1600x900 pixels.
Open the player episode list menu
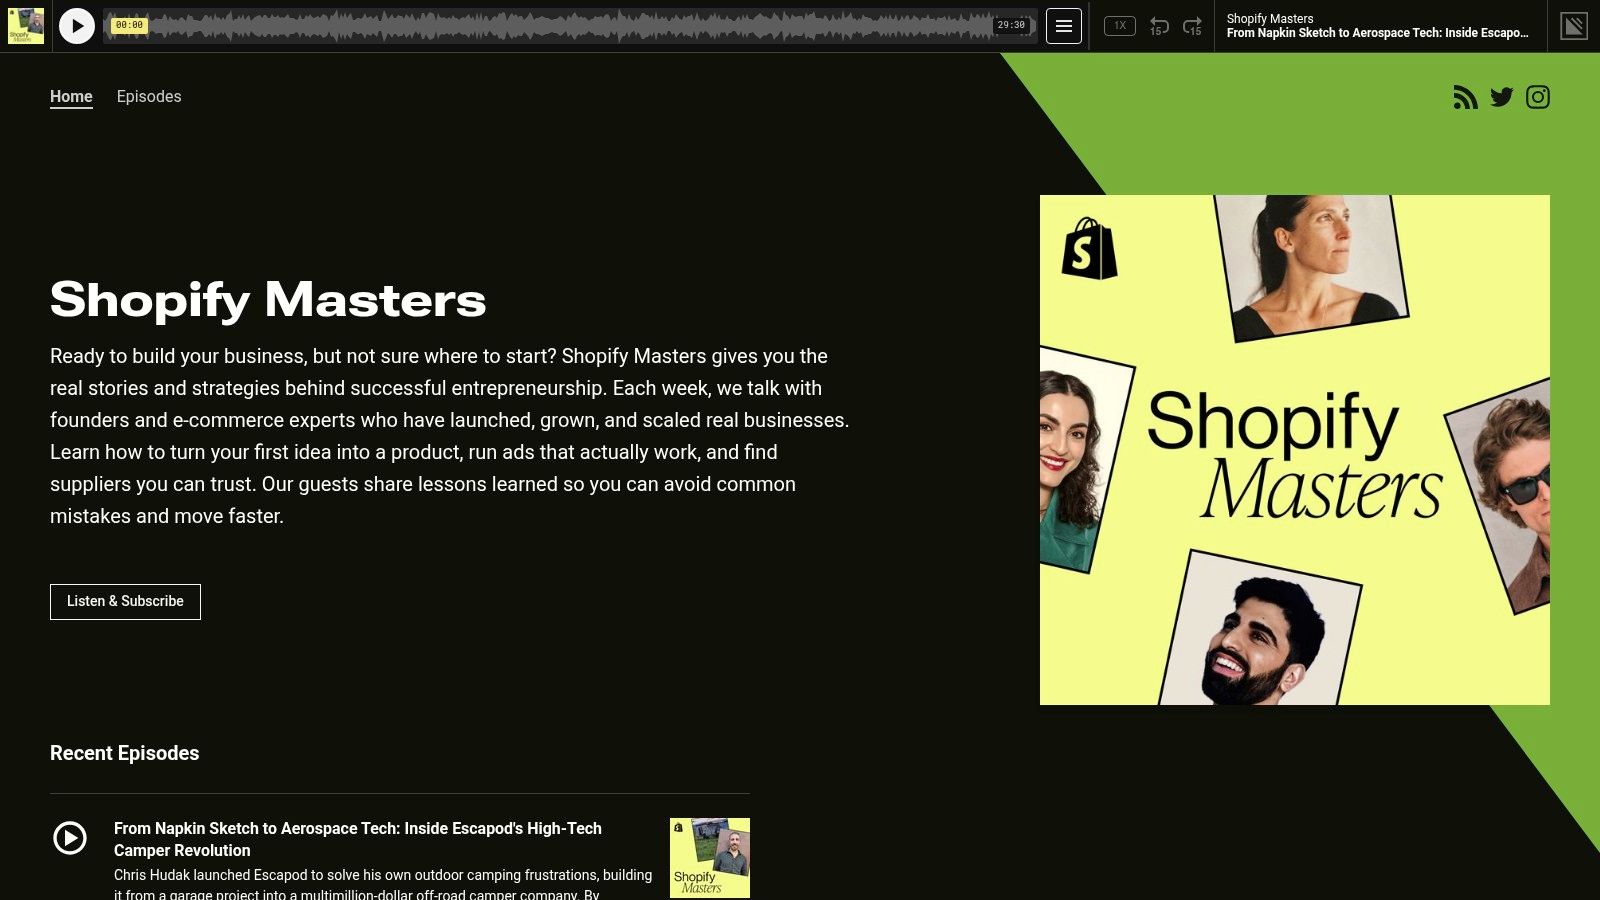coord(1064,26)
